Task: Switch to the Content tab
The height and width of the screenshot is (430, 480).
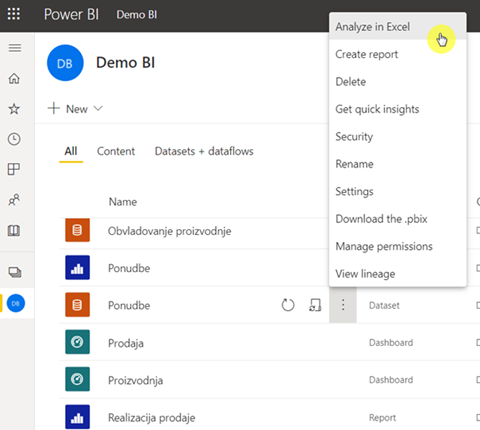Action: (116, 151)
